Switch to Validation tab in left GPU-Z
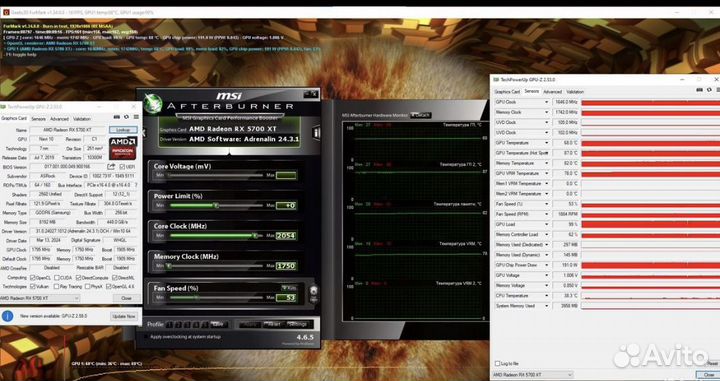The height and width of the screenshot is (381, 720). [x=82, y=119]
